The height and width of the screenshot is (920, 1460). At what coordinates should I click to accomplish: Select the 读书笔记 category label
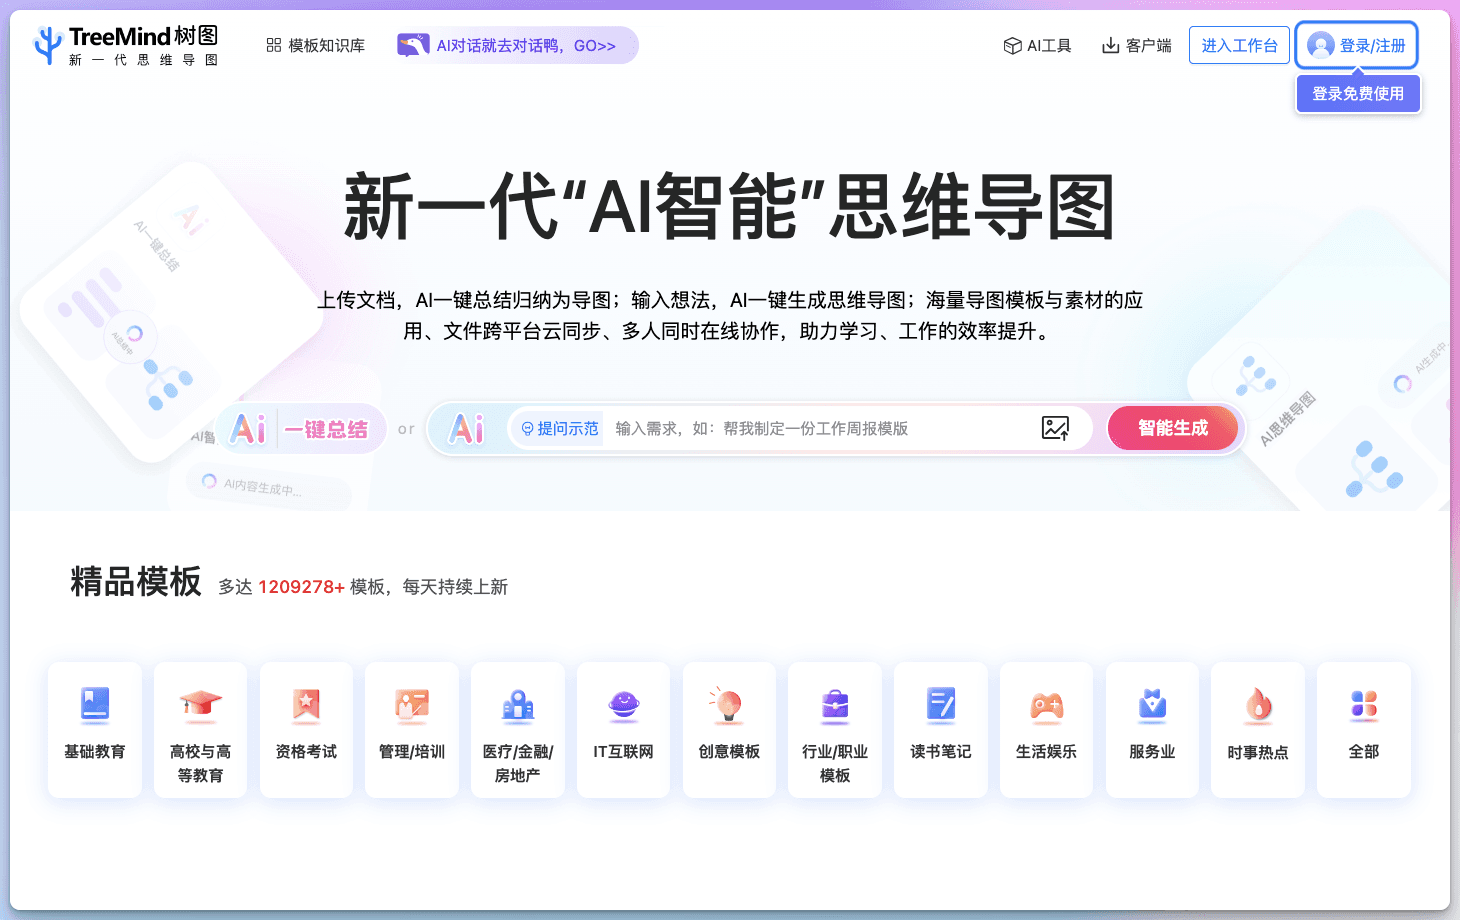tap(941, 752)
